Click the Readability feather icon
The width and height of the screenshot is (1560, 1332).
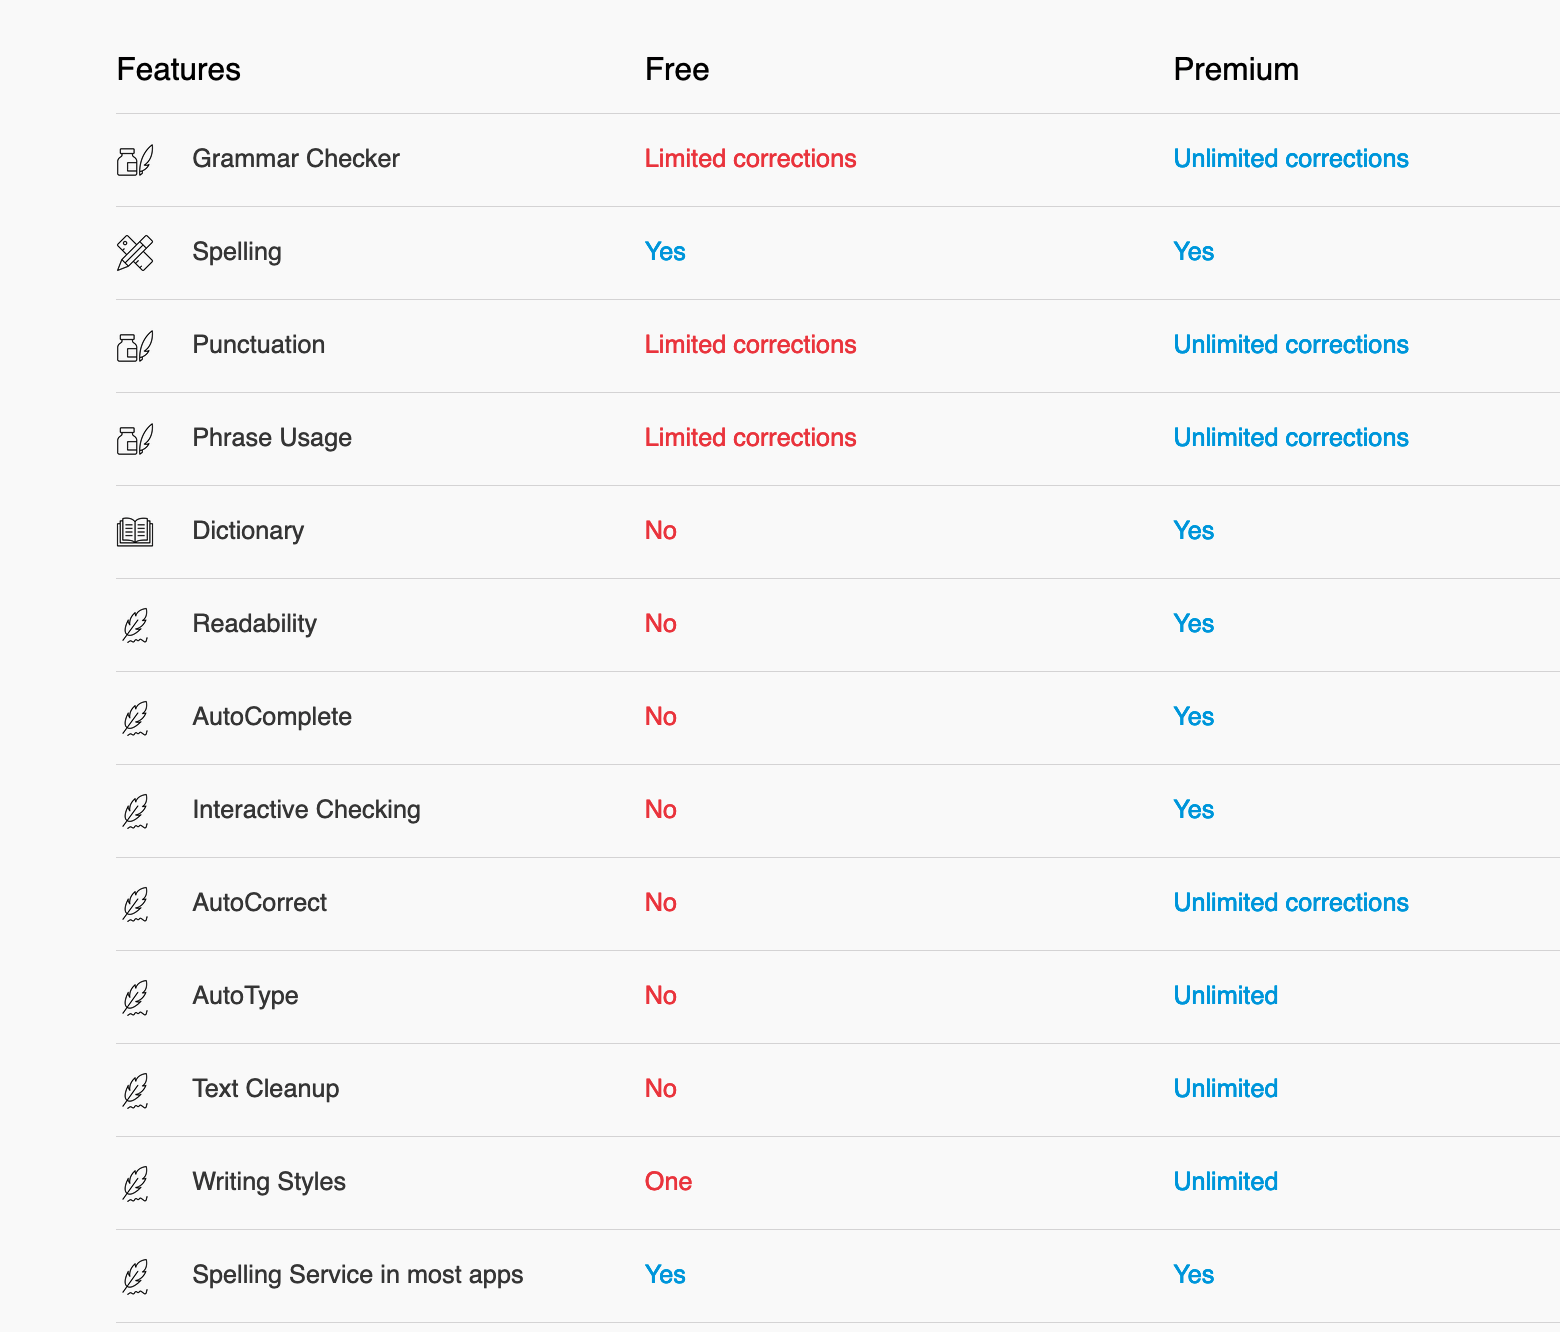[135, 625]
